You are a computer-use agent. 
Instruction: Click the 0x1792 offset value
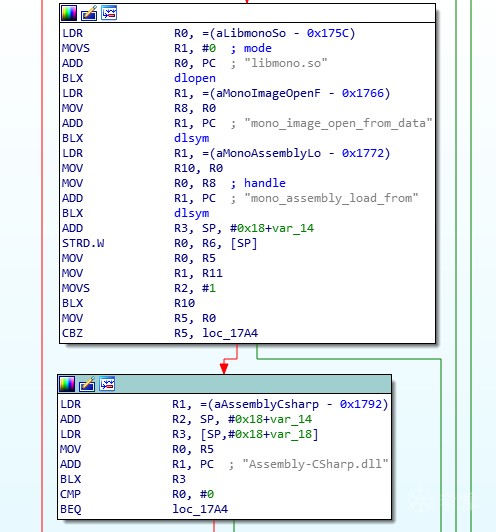point(361,404)
